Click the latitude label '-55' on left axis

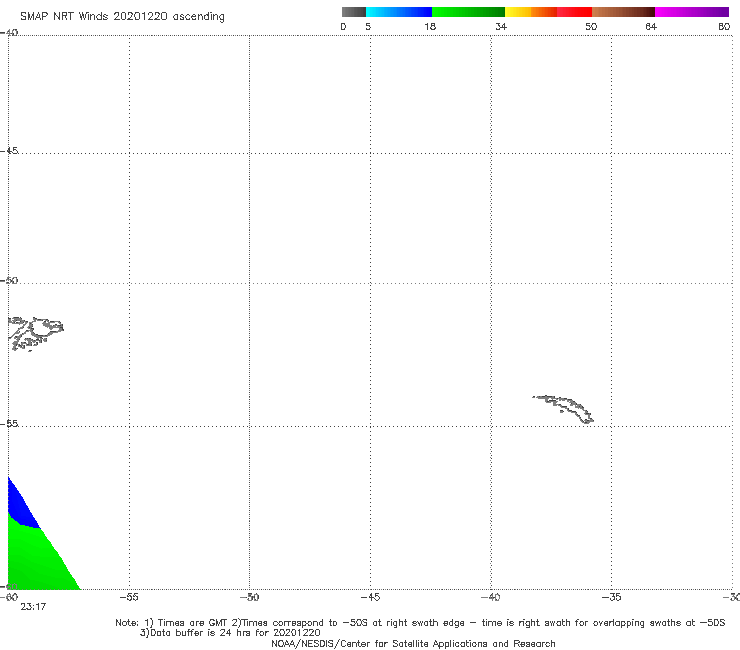(x=9, y=423)
